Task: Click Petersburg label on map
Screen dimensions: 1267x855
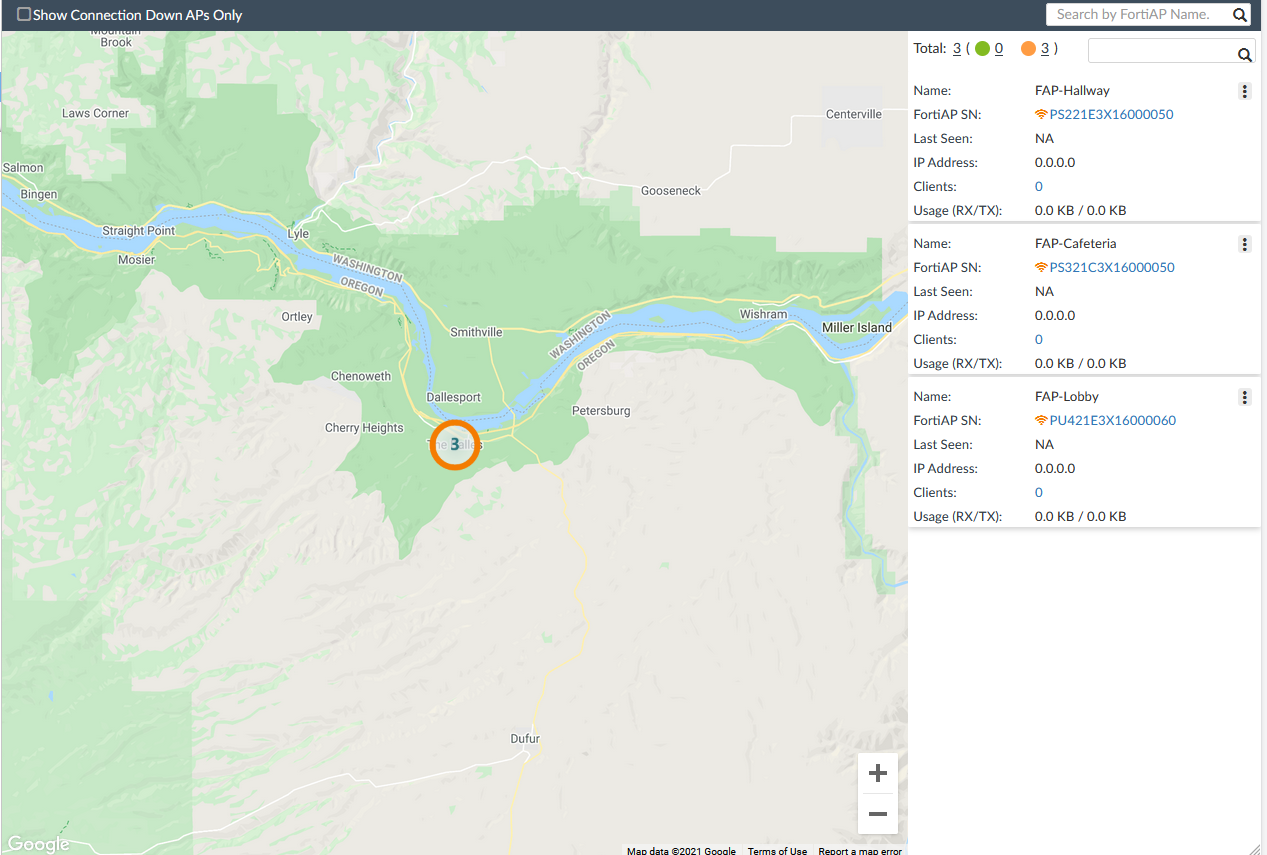Action: (x=601, y=411)
